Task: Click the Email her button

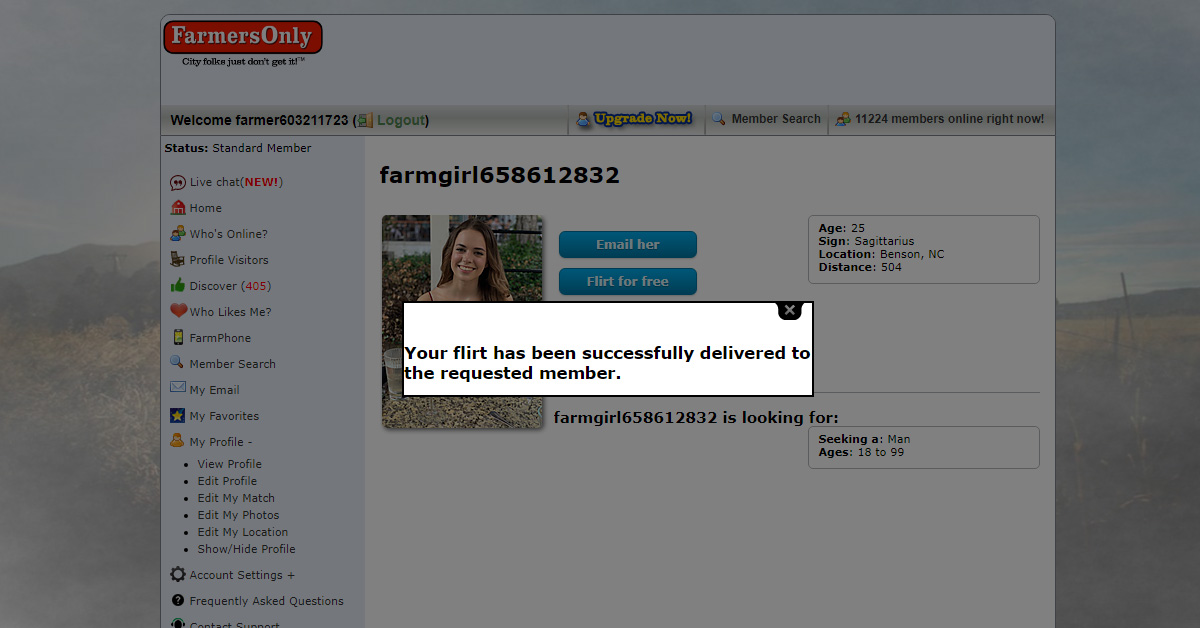Action: (x=628, y=245)
